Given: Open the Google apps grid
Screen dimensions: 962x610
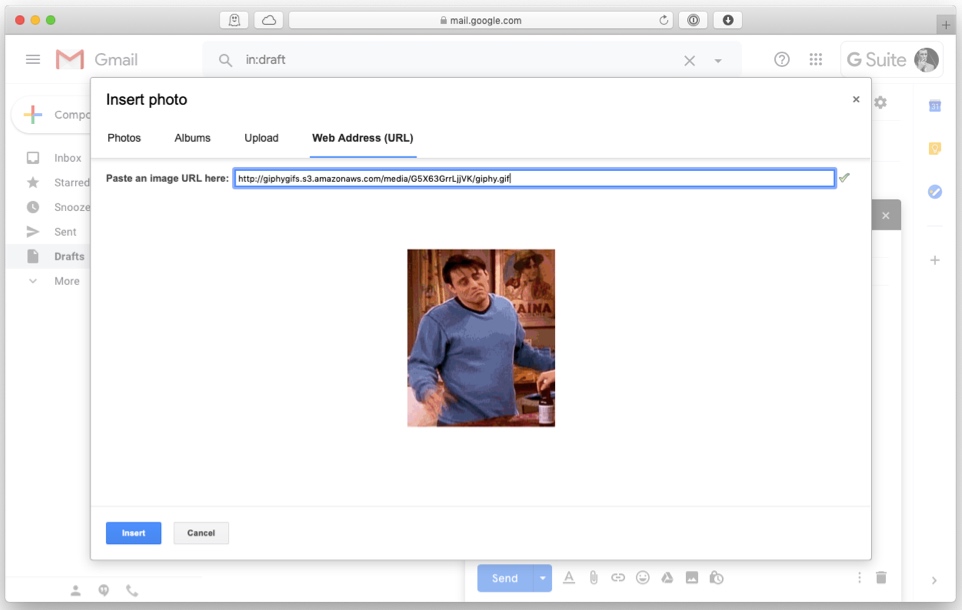Looking at the screenshot, I should 816,59.
